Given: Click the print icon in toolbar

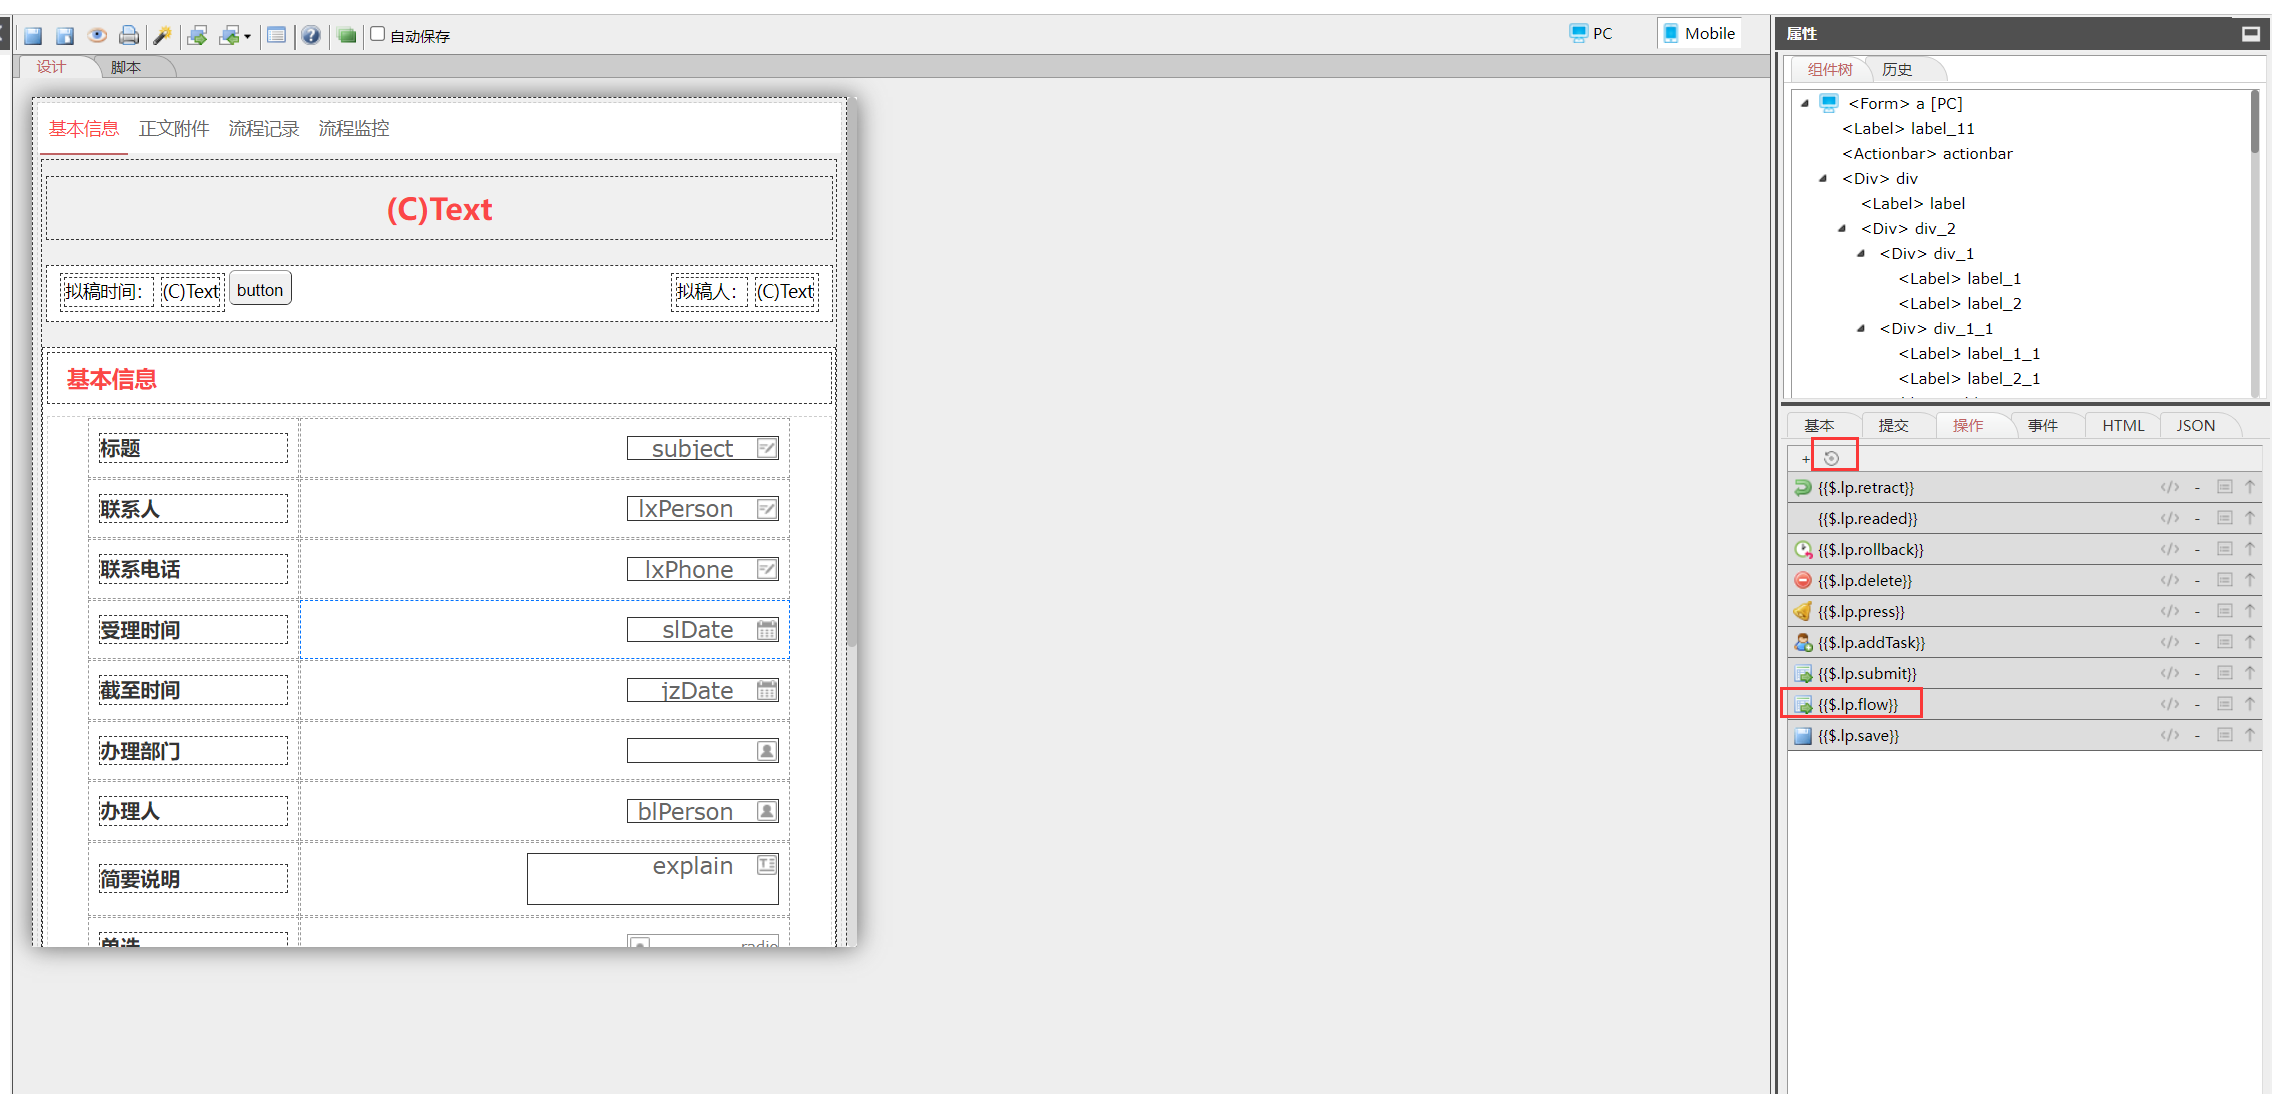Looking at the screenshot, I should [x=129, y=36].
